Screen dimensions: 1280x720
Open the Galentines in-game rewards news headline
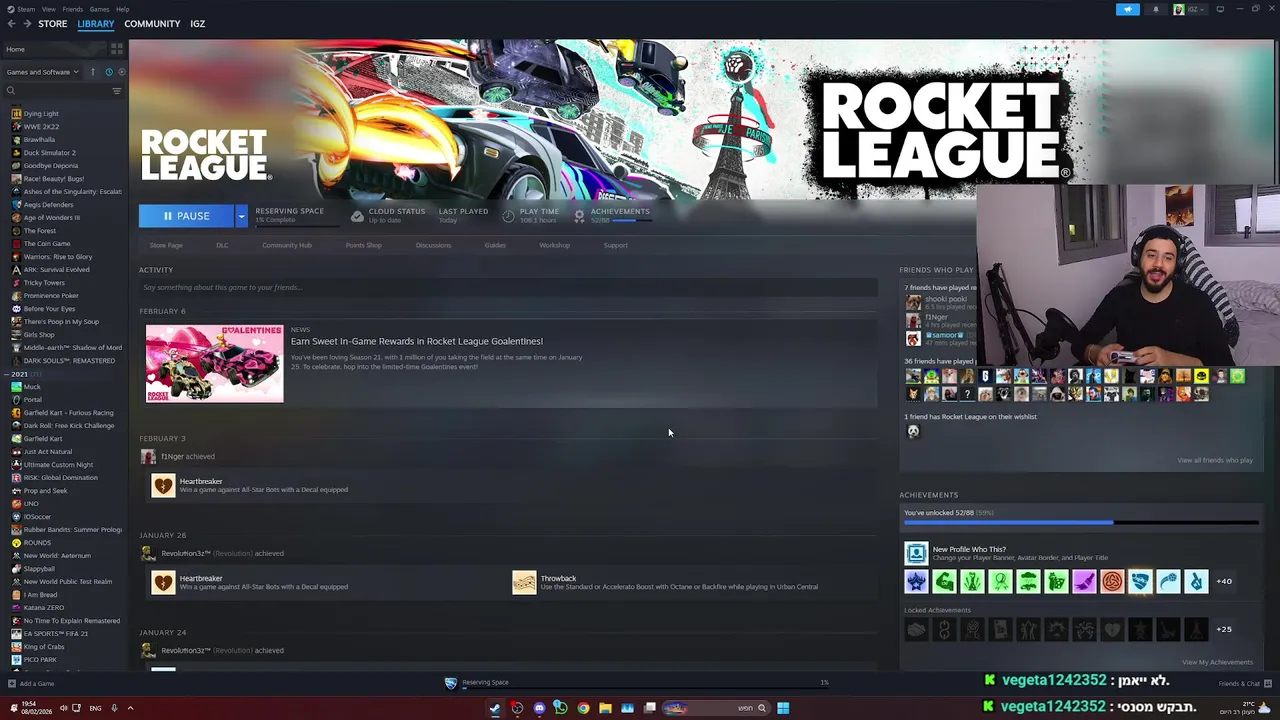pos(417,341)
